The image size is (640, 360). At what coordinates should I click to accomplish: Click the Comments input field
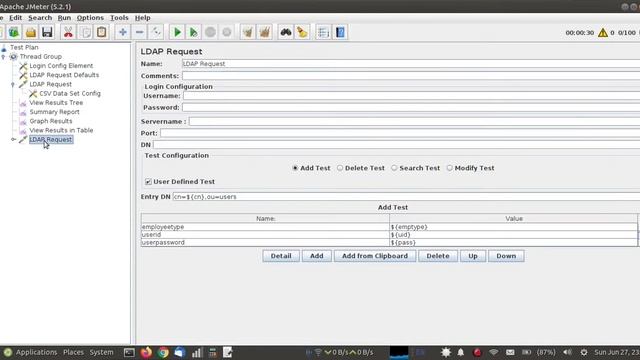pyautogui.click(x=411, y=76)
